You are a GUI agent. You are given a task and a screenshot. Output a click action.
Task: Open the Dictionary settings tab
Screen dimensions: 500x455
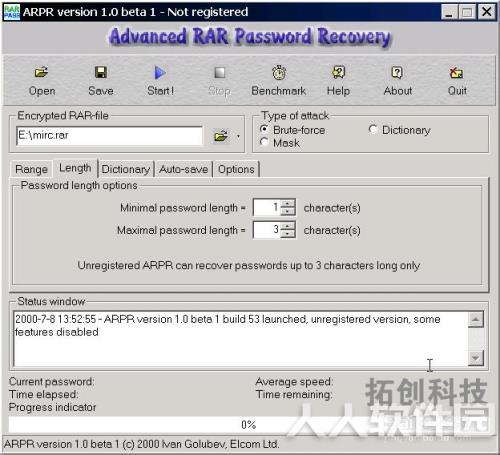point(126,169)
